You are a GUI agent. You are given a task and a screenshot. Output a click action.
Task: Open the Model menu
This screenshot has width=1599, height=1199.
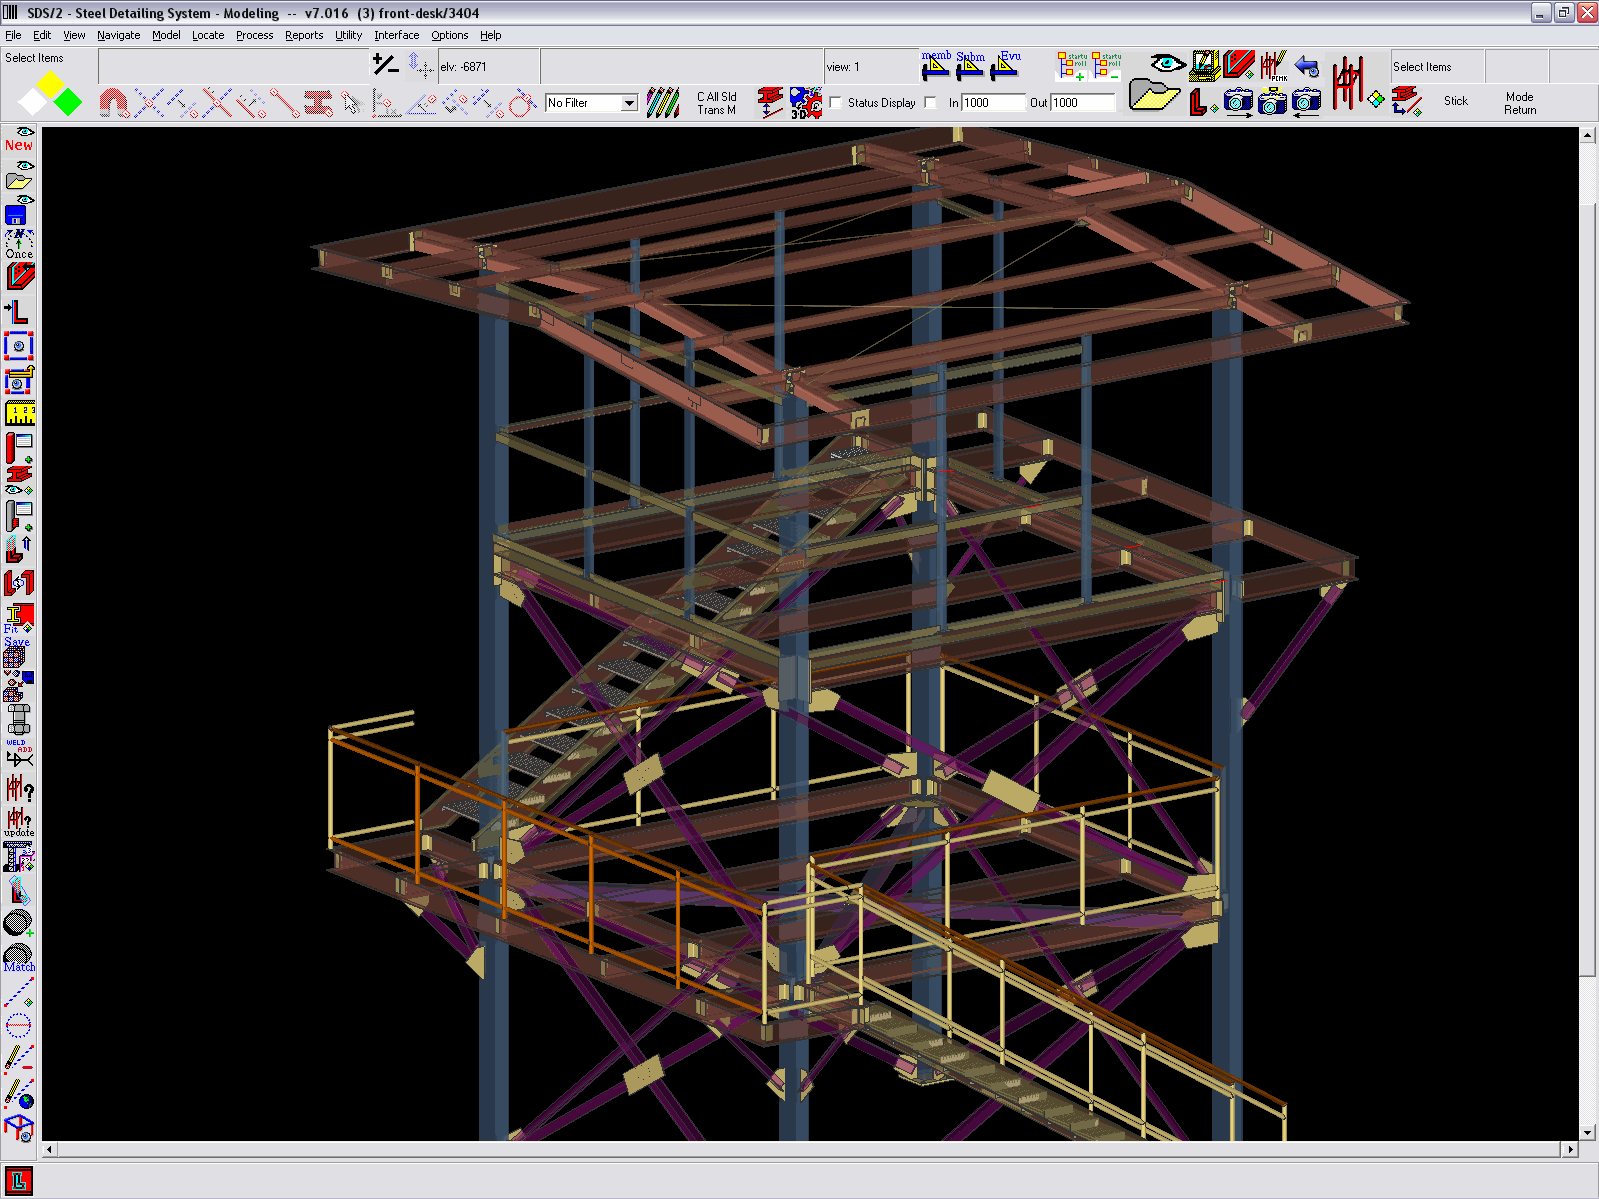[166, 35]
